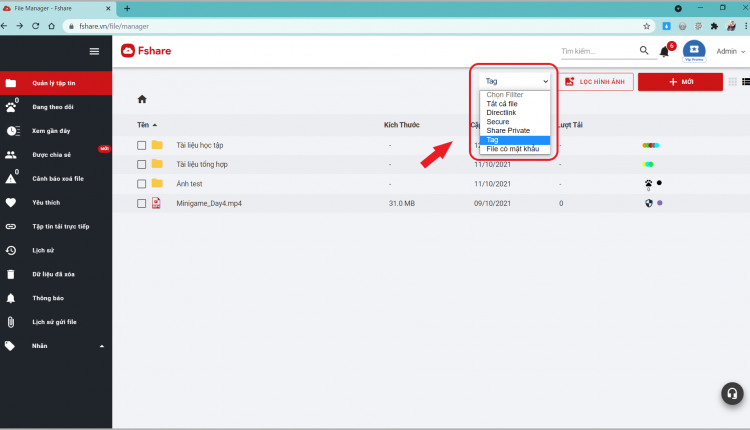Check the Tài liệu học tập checkbox
750x430 pixels.
(141, 145)
